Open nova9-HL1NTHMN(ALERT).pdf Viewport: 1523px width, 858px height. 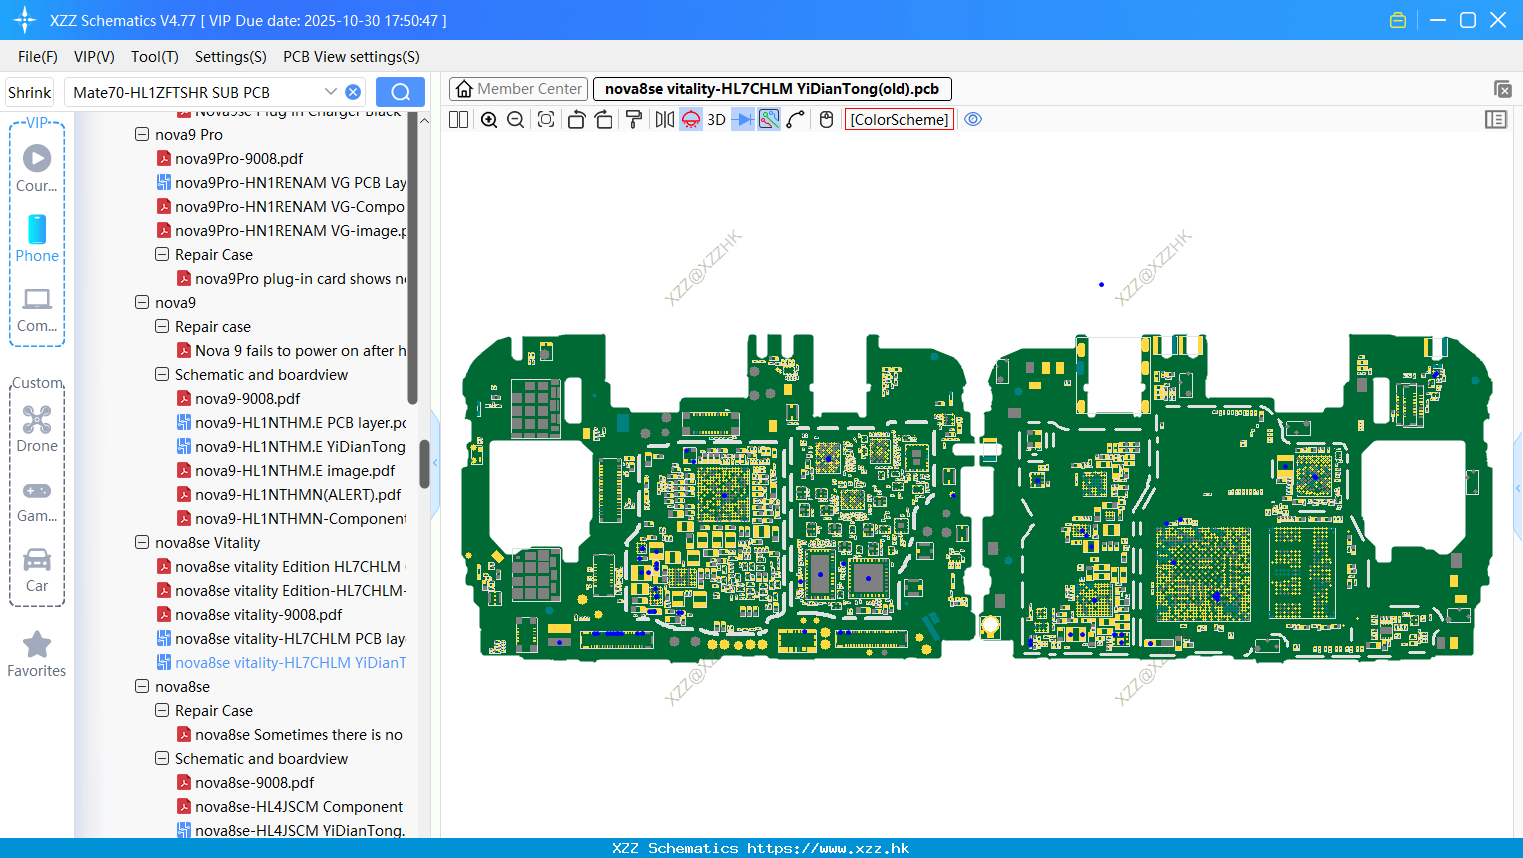[x=298, y=494]
